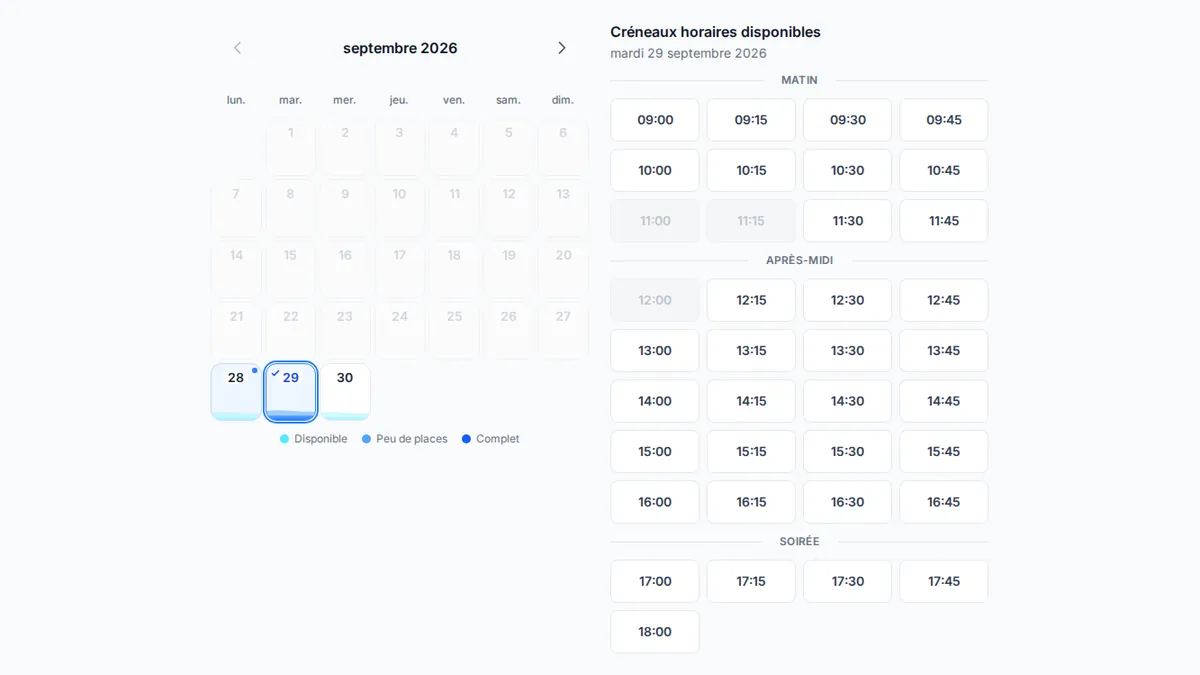Click the greyed-out 11:15 time slot
Viewport: 1200px width, 675px height.
pyautogui.click(x=751, y=221)
